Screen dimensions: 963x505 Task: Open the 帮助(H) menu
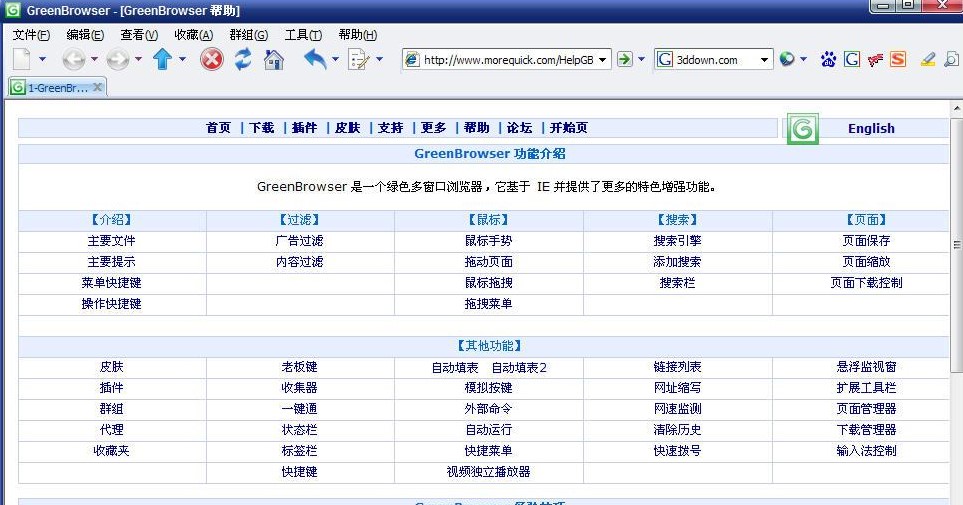point(358,35)
